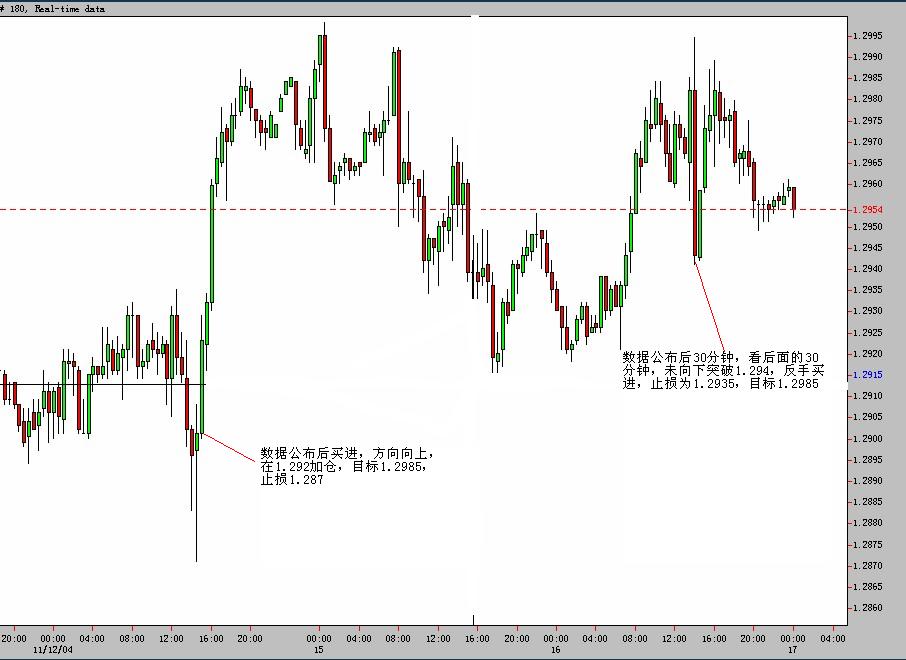The image size is (906, 660).
Task: Pick the 1.2970 price axis label
Action: click(868, 142)
